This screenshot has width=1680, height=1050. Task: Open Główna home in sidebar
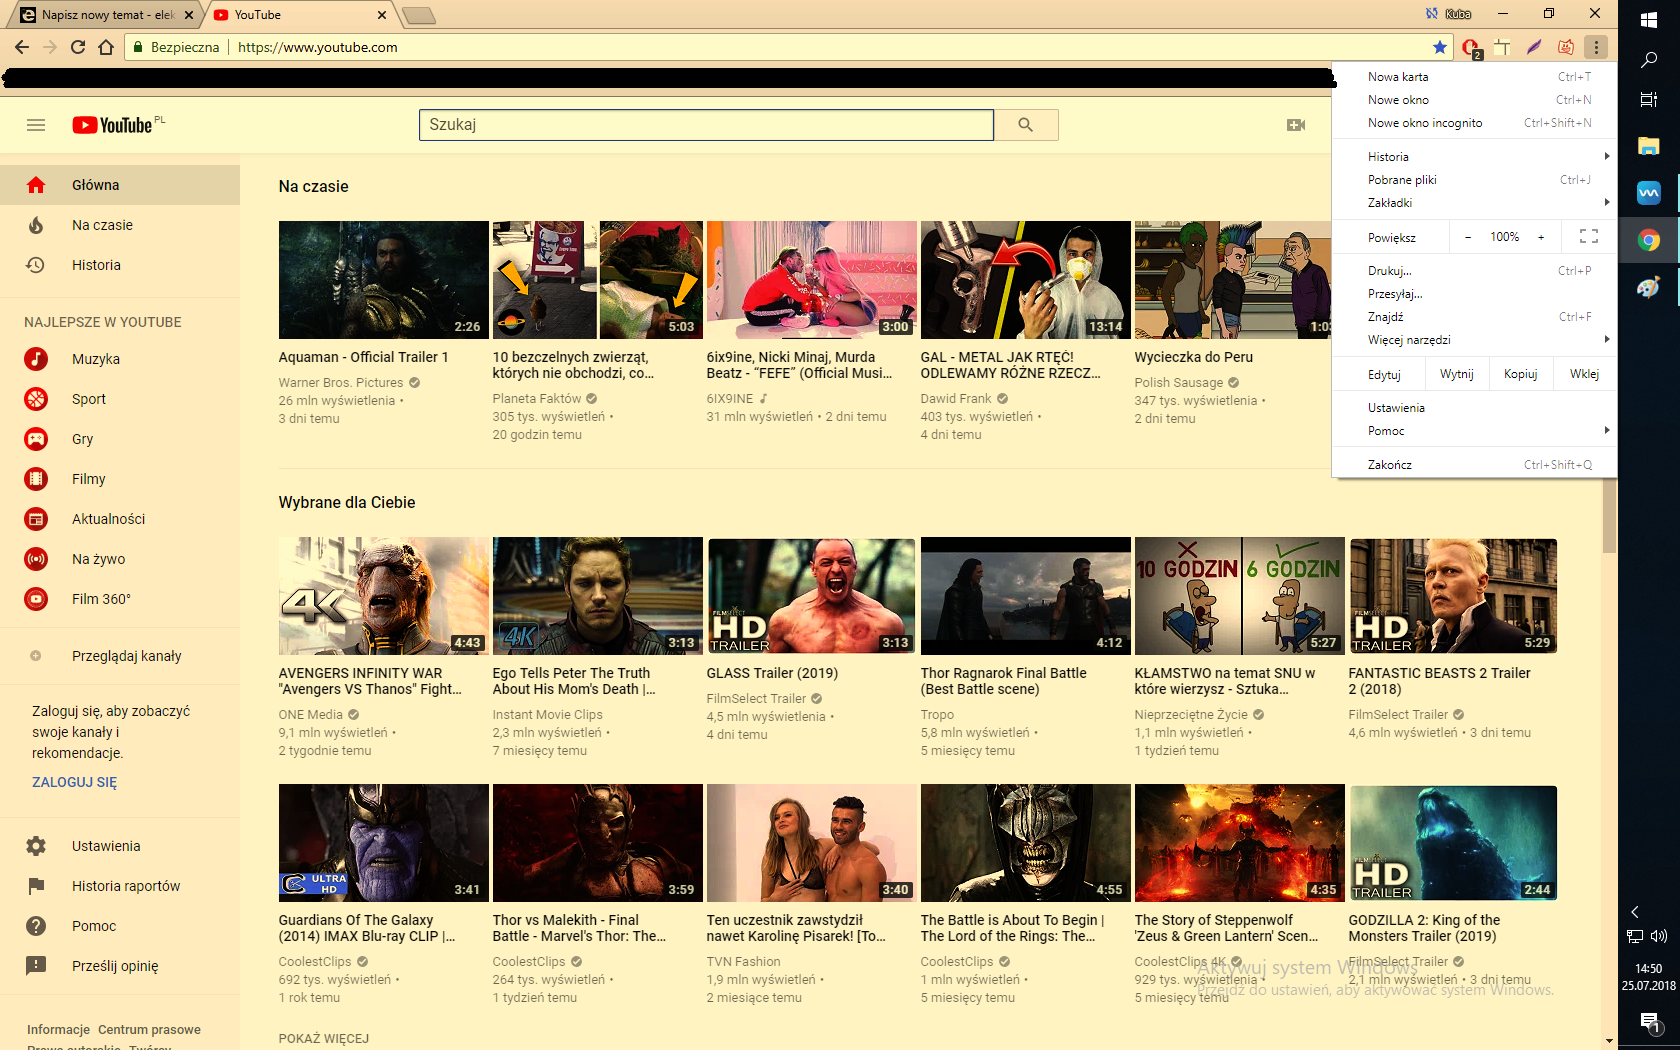[120, 185]
